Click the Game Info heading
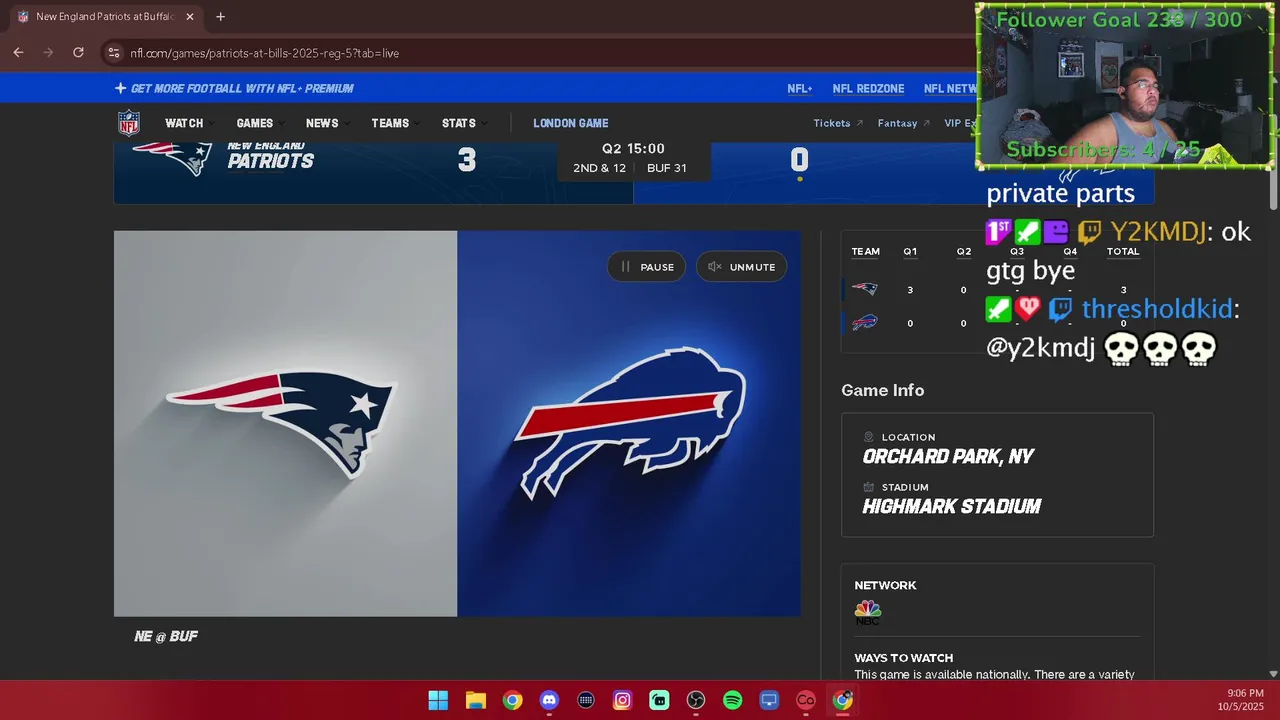The height and width of the screenshot is (720, 1280). click(x=882, y=390)
